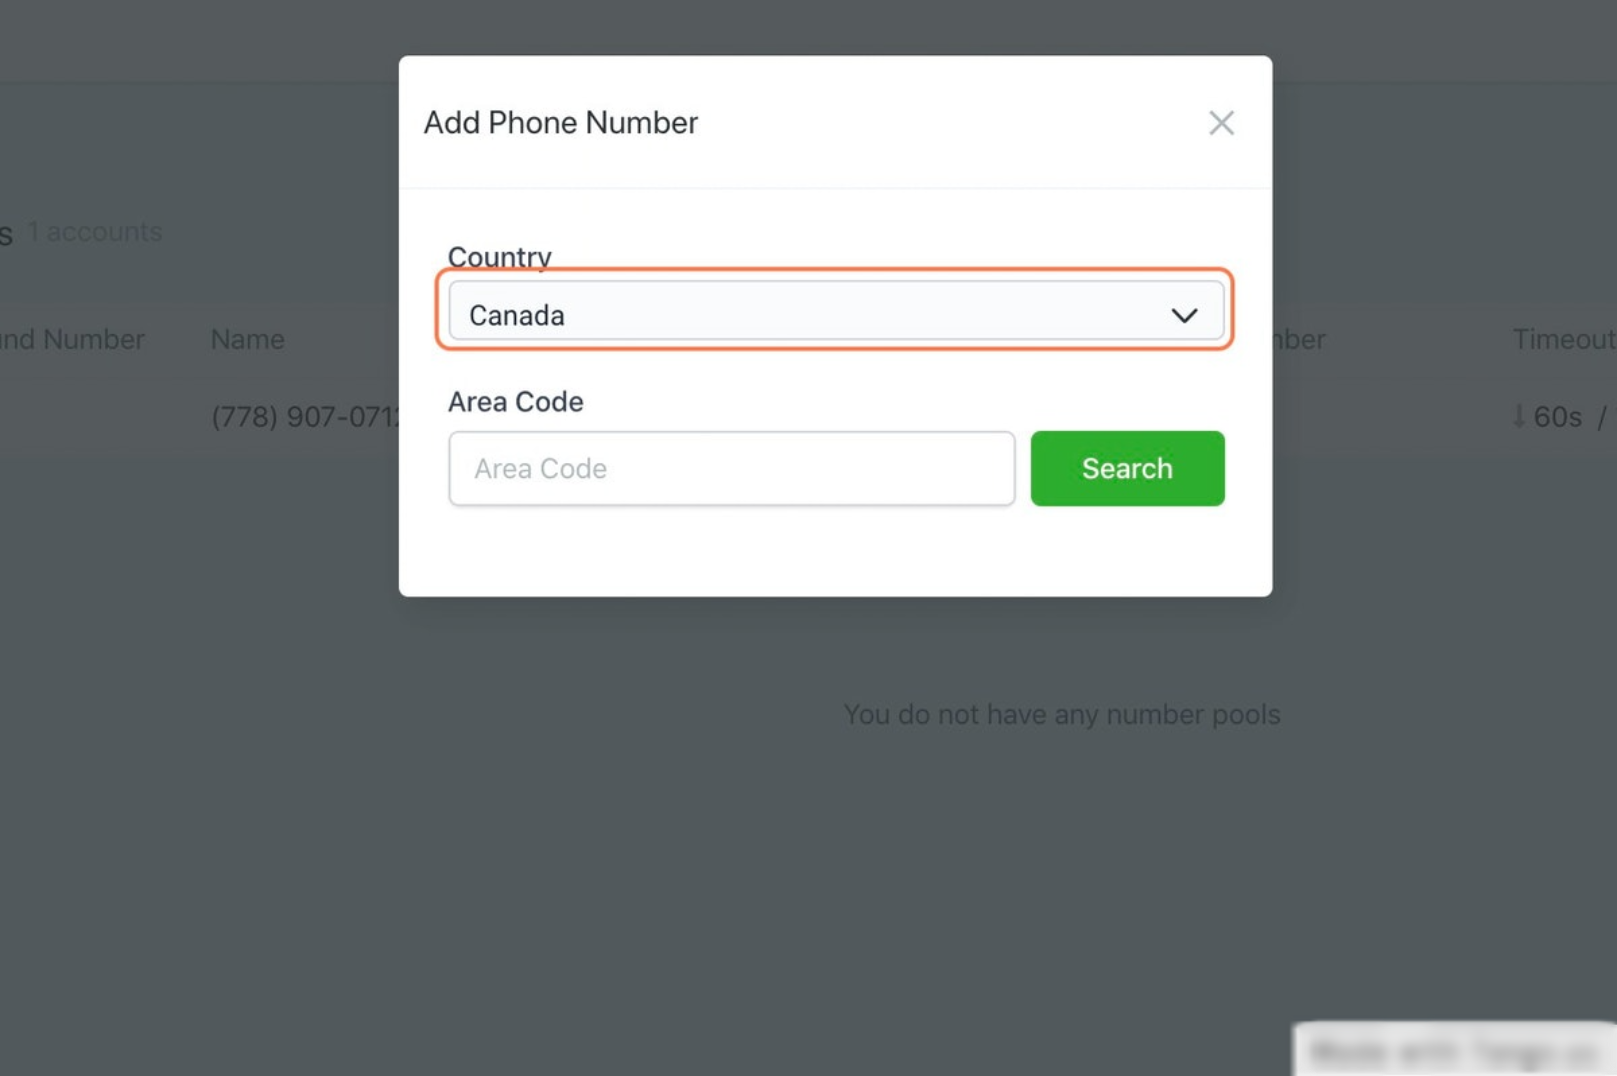1617x1076 pixels.
Task: Click the Search button
Action: (x=1127, y=468)
